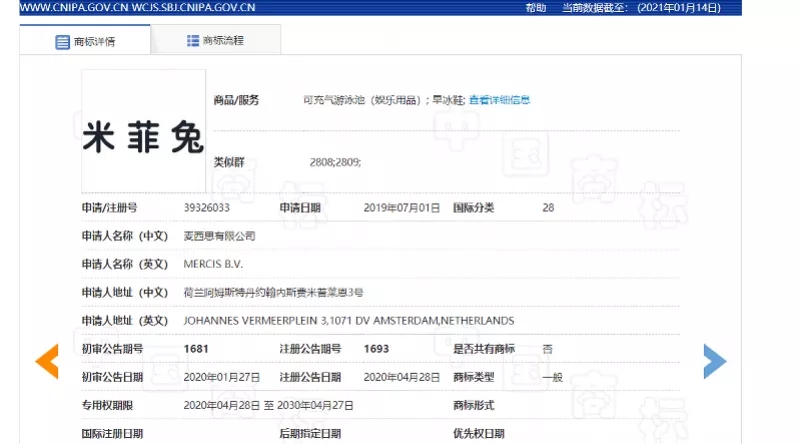Click the 国际分类 field label
This screenshot has width=800, height=444.
[x=473, y=208]
